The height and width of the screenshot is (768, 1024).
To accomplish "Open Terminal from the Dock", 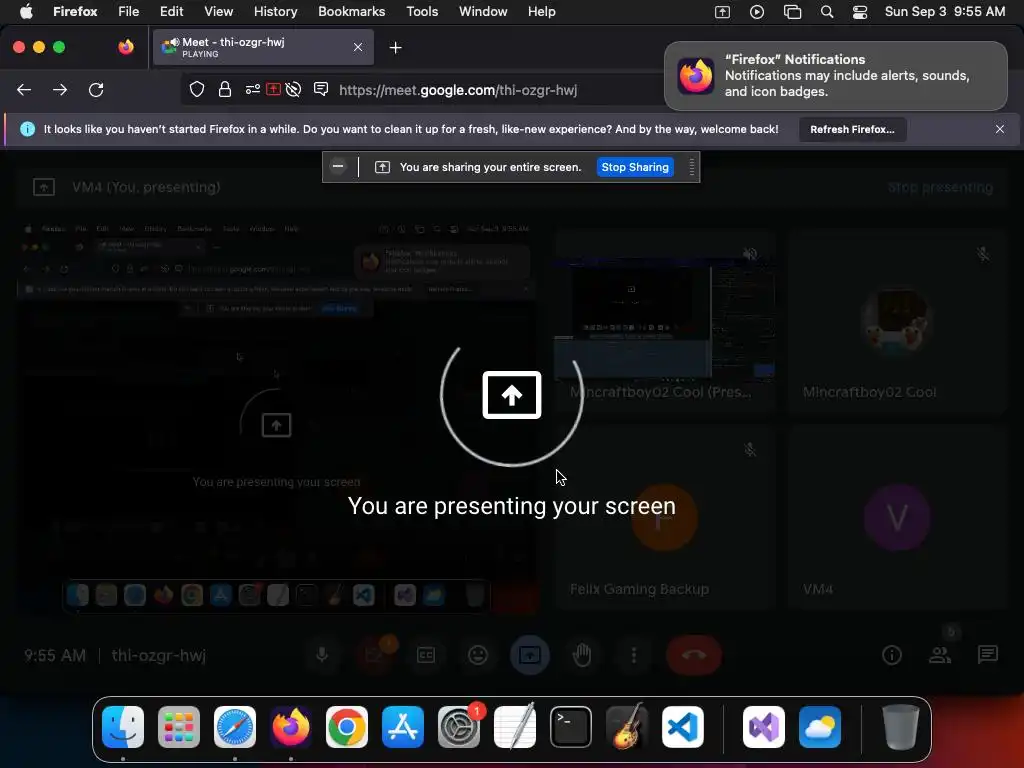I will pos(571,727).
